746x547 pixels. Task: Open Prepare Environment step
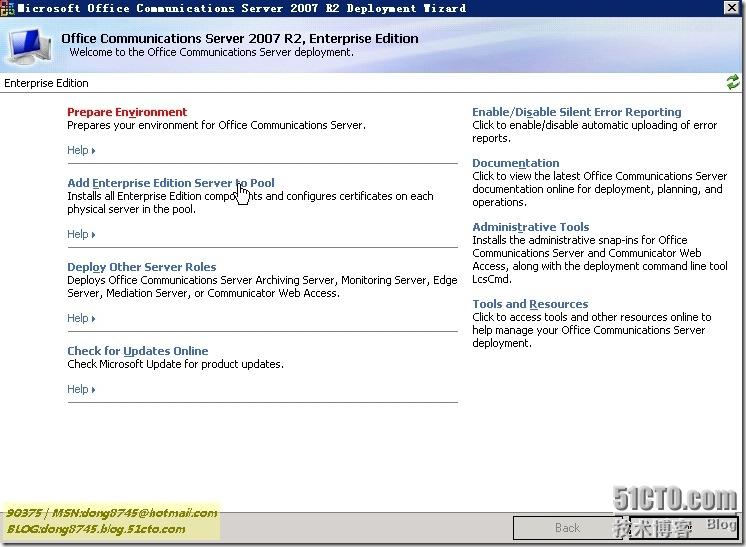click(x=127, y=112)
